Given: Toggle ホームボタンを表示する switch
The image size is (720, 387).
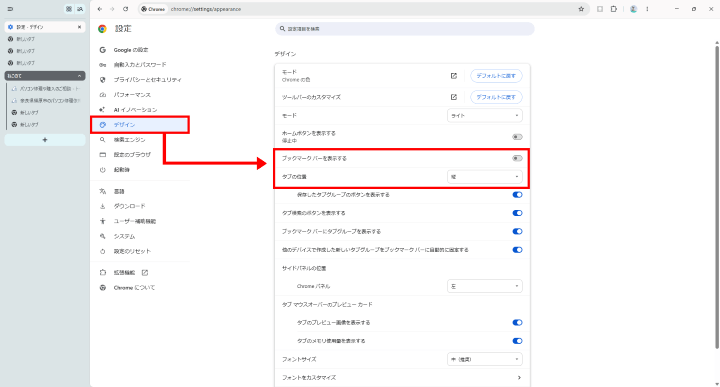Looking at the screenshot, I should pyautogui.click(x=517, y=137).
